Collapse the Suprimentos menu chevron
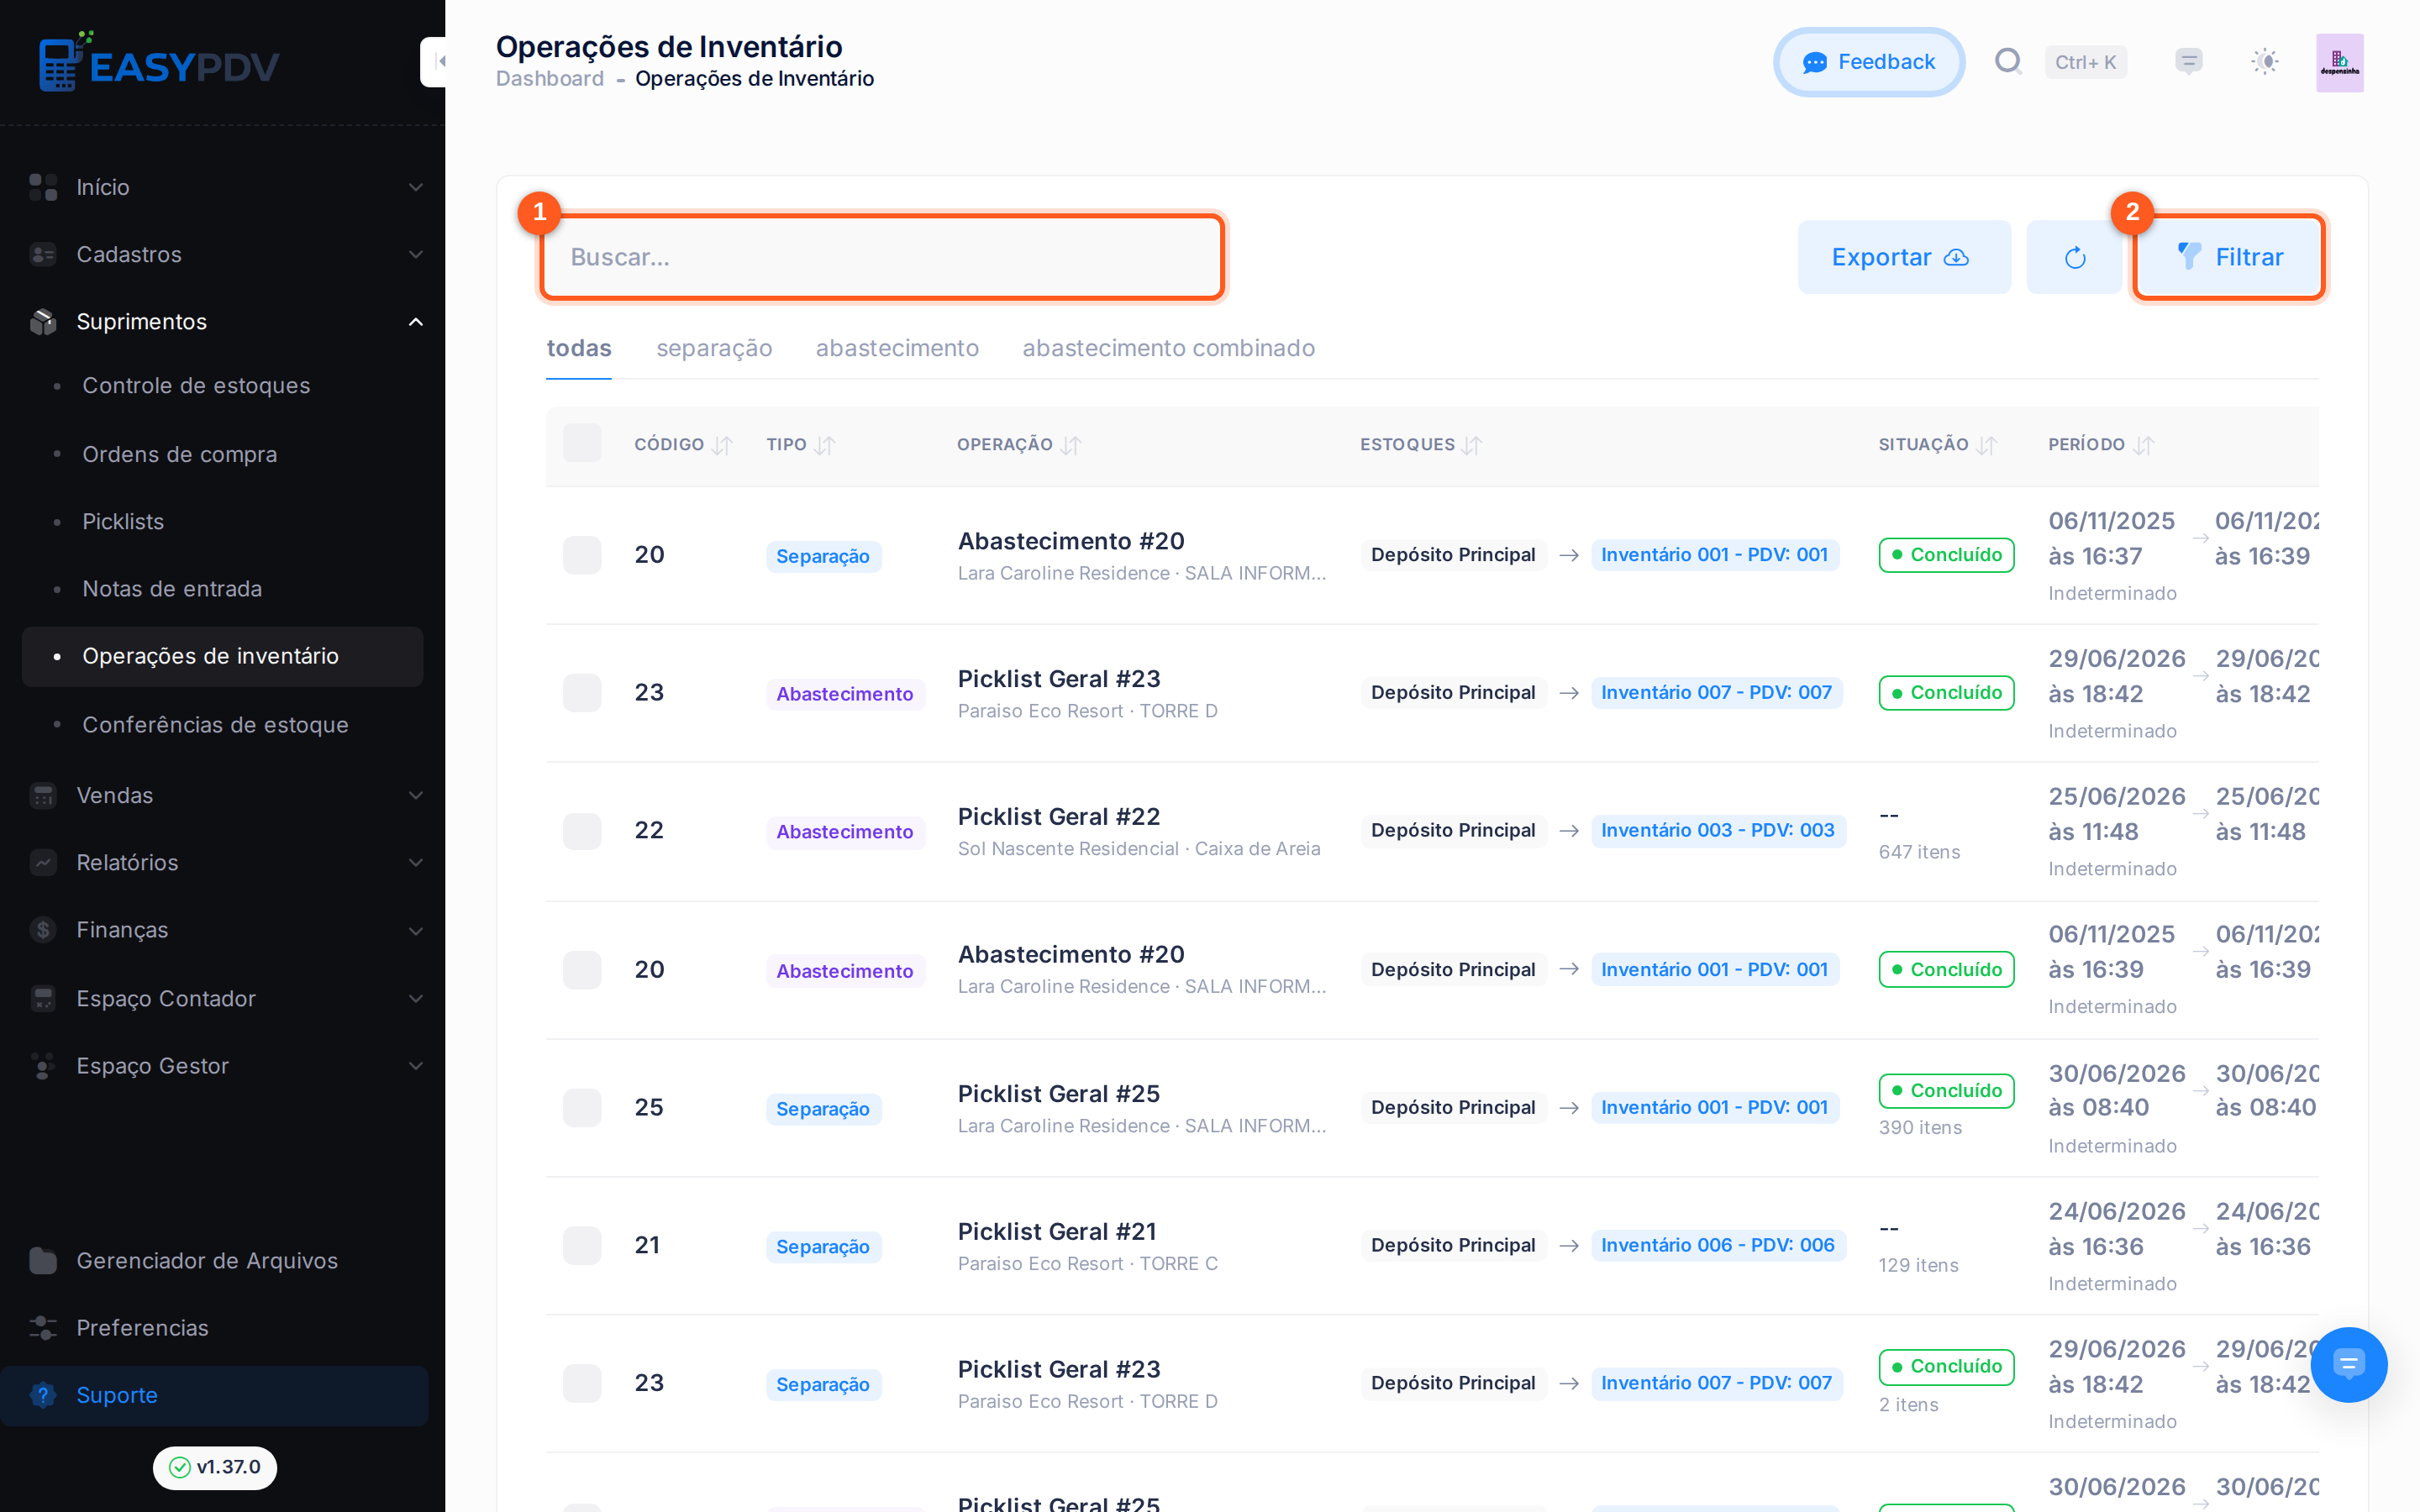The image size is (2420, 1512). pyautogui.click(x=416, y=322)
